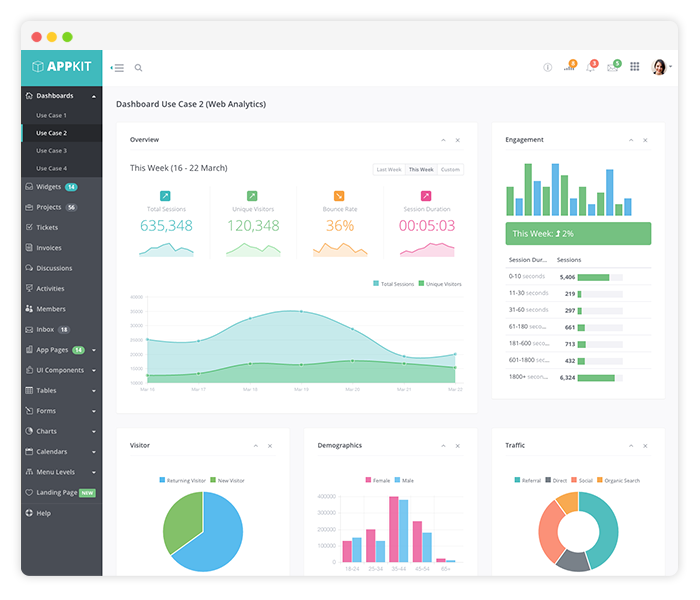This screenshot has width=700, height=600.
Task: Open the apps grid icon
Action: click(x=635, y=67)
